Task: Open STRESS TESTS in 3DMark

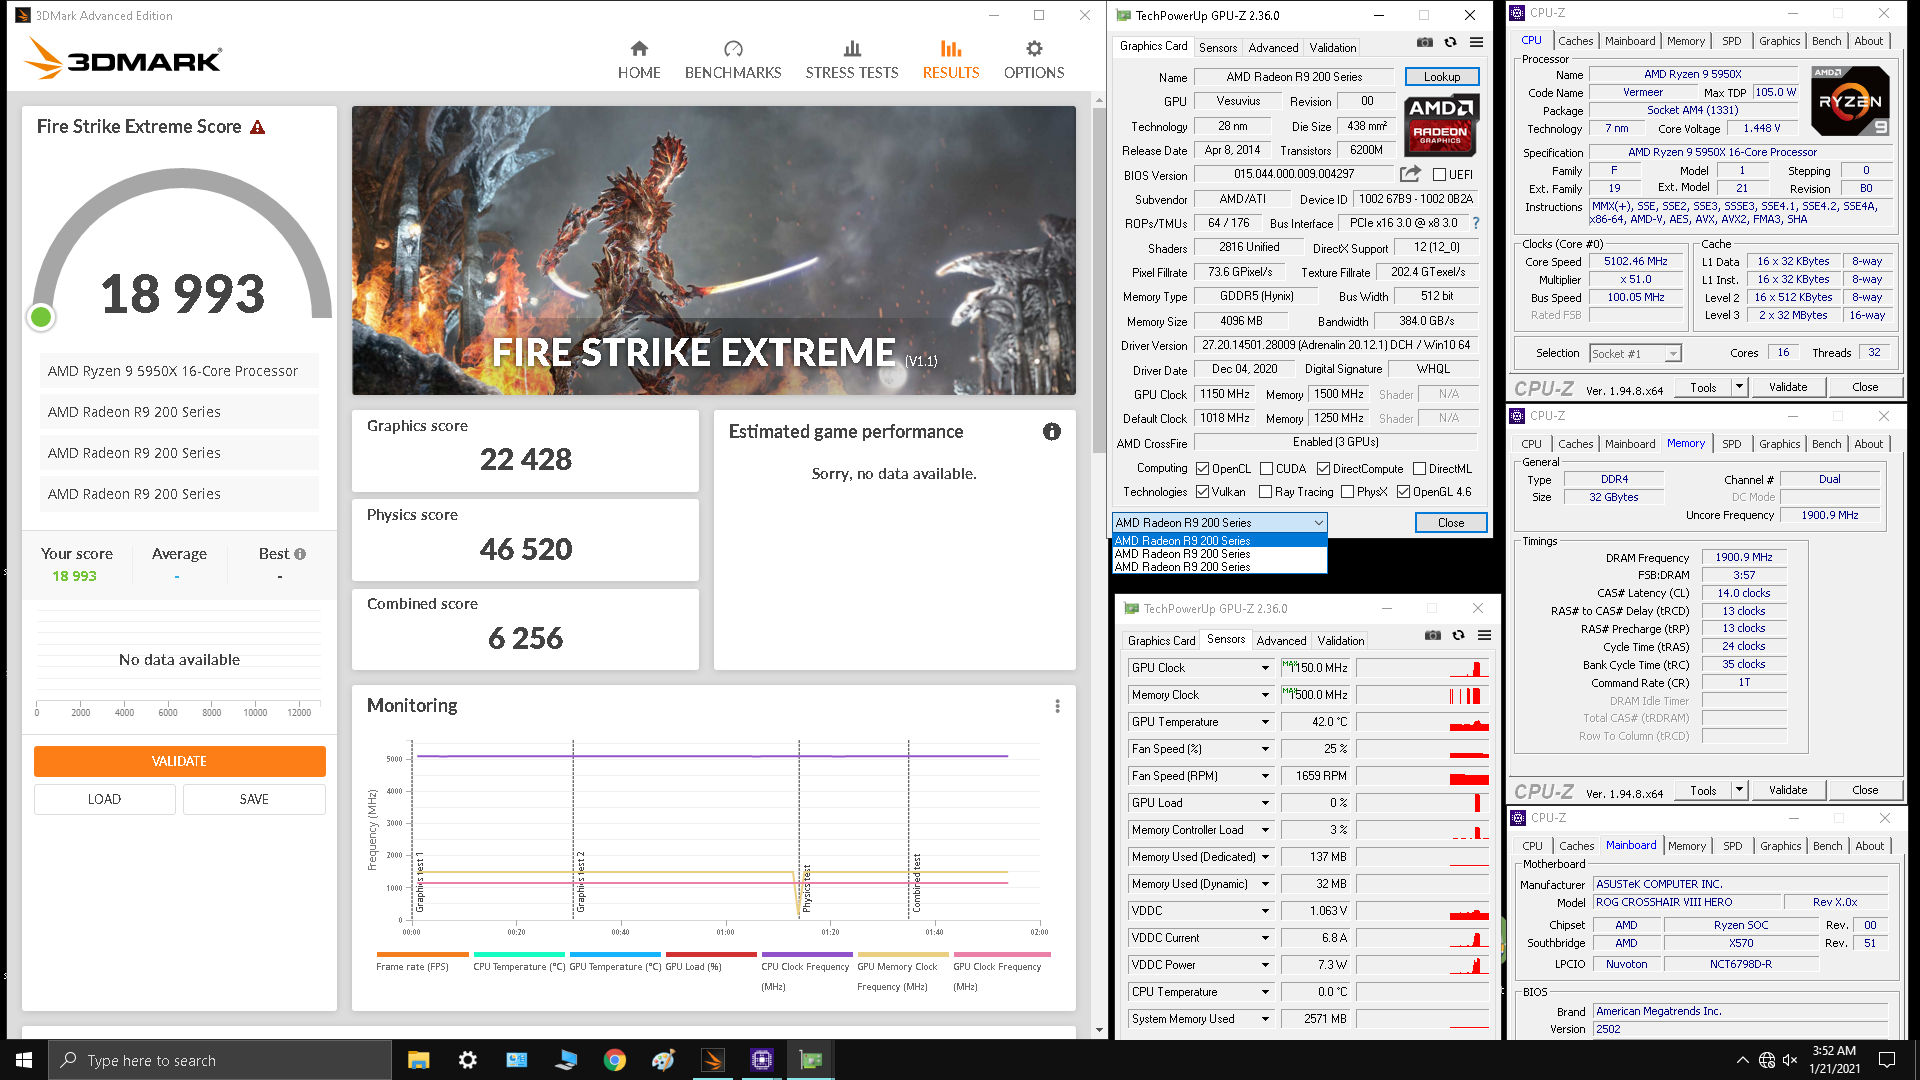Action: (852, 60)
